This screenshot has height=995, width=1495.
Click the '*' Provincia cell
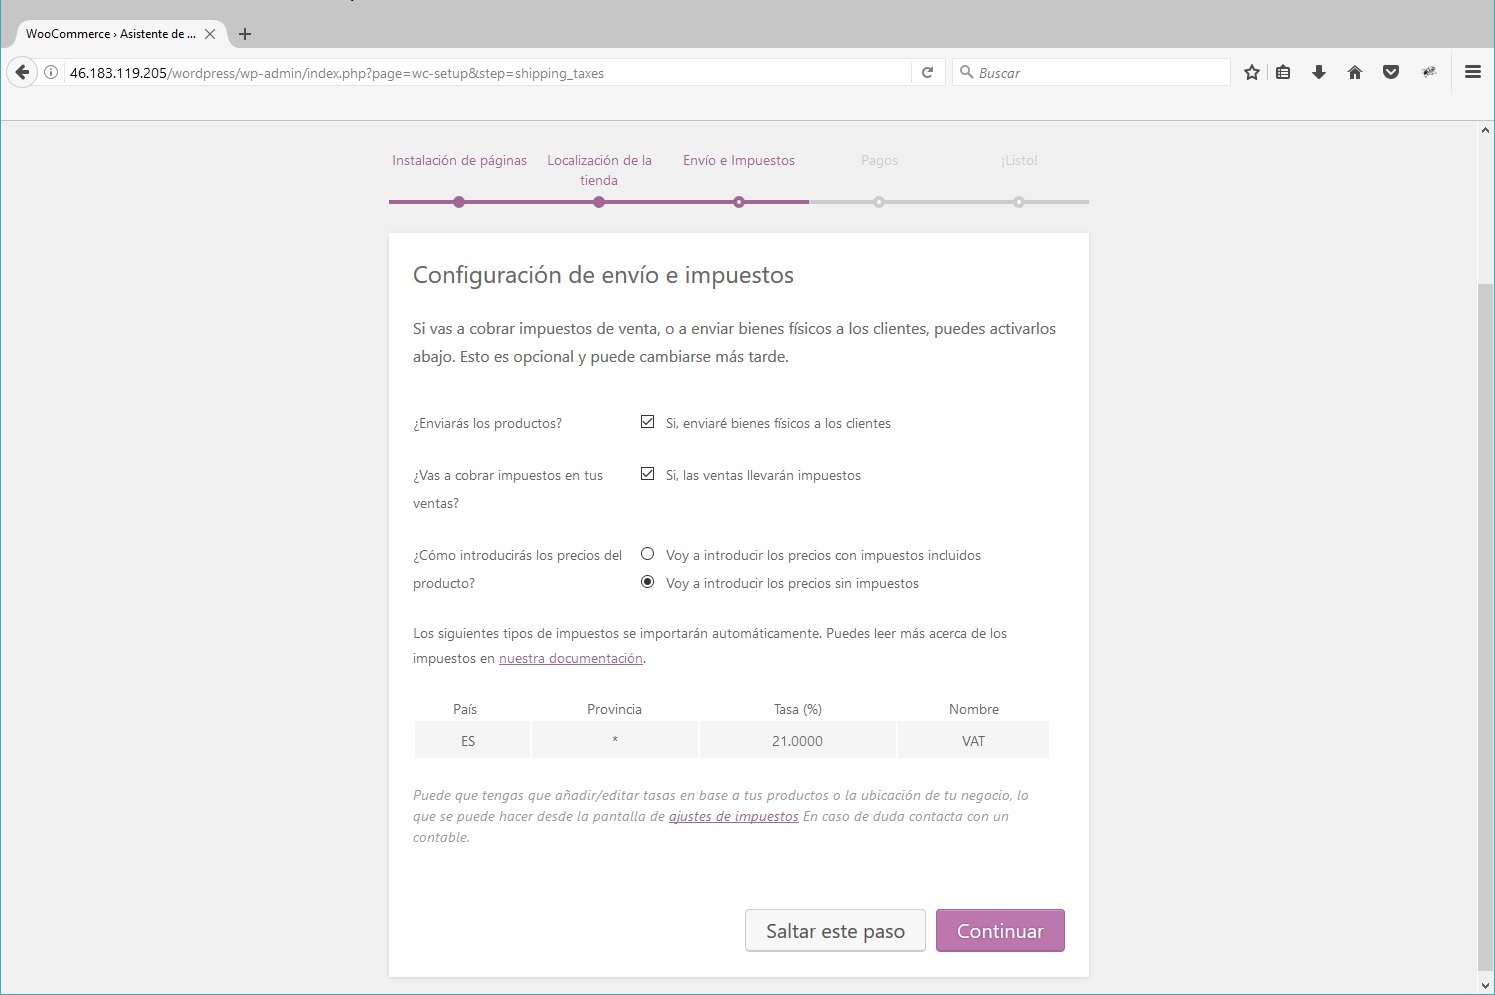[615, 741]
